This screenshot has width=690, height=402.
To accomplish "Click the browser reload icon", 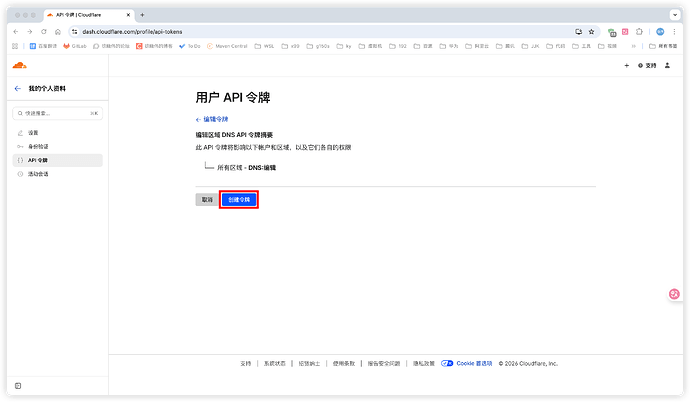I will 44,32.
